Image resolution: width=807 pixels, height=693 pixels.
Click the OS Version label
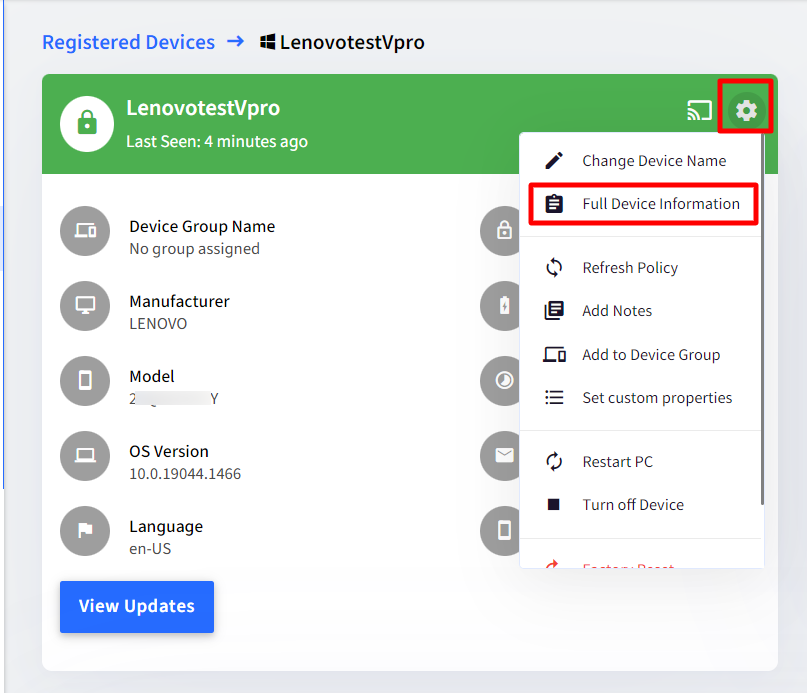(x=169, y=452)
